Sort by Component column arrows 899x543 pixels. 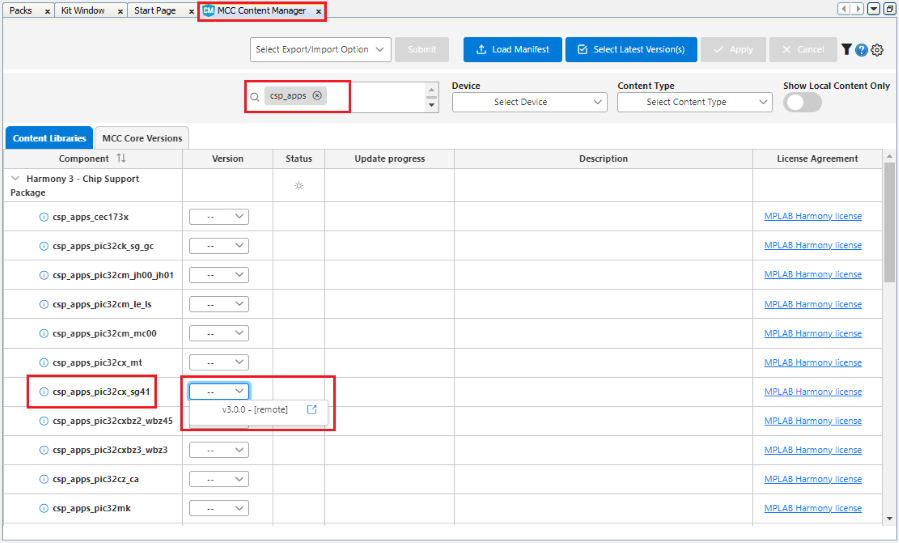click(x=121, y=158)
